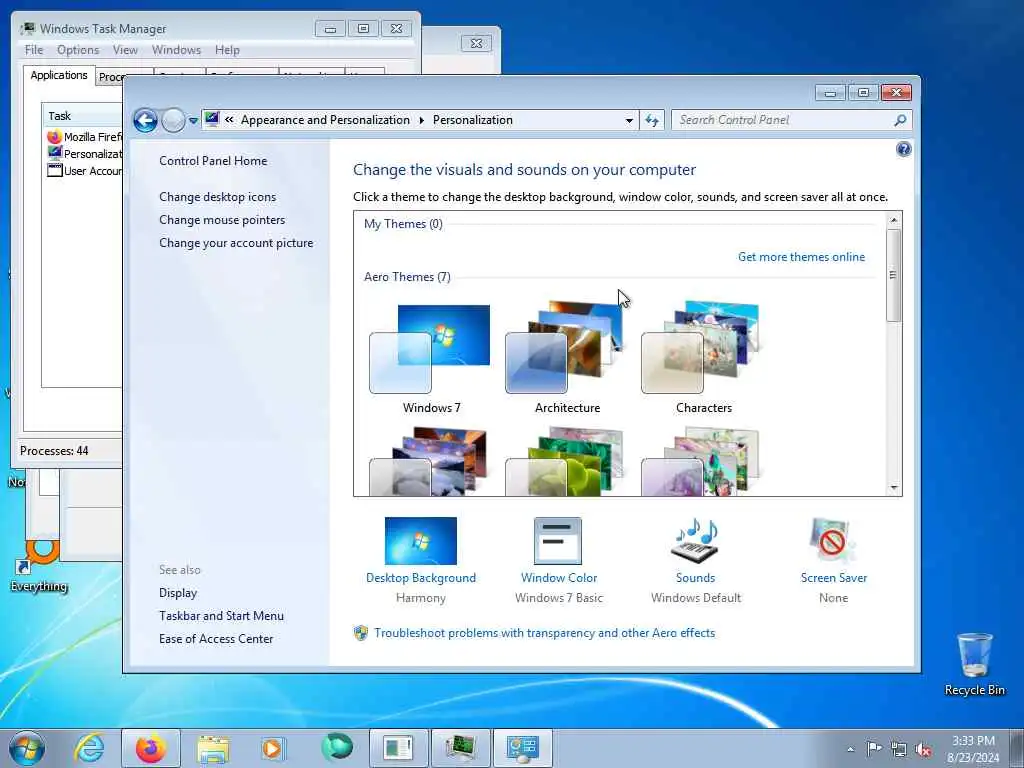Open File menu in Task Manager
This screenshot has width=1024, height=768.
[34, 50]
